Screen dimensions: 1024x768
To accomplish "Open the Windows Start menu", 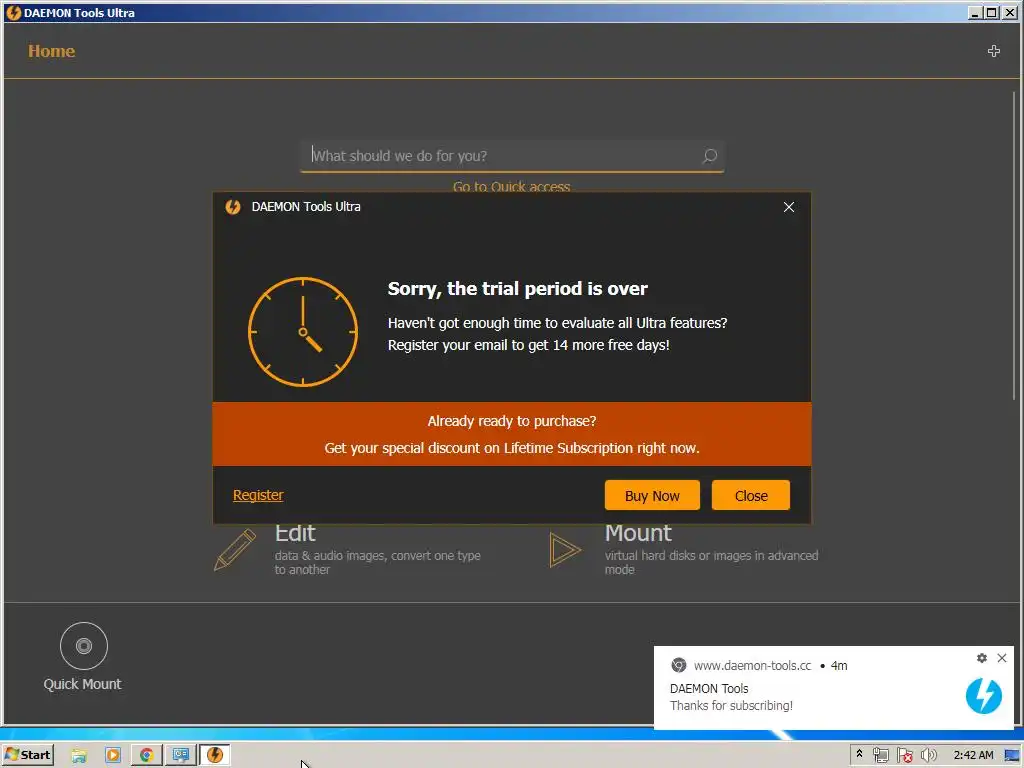I will (27, 755).
